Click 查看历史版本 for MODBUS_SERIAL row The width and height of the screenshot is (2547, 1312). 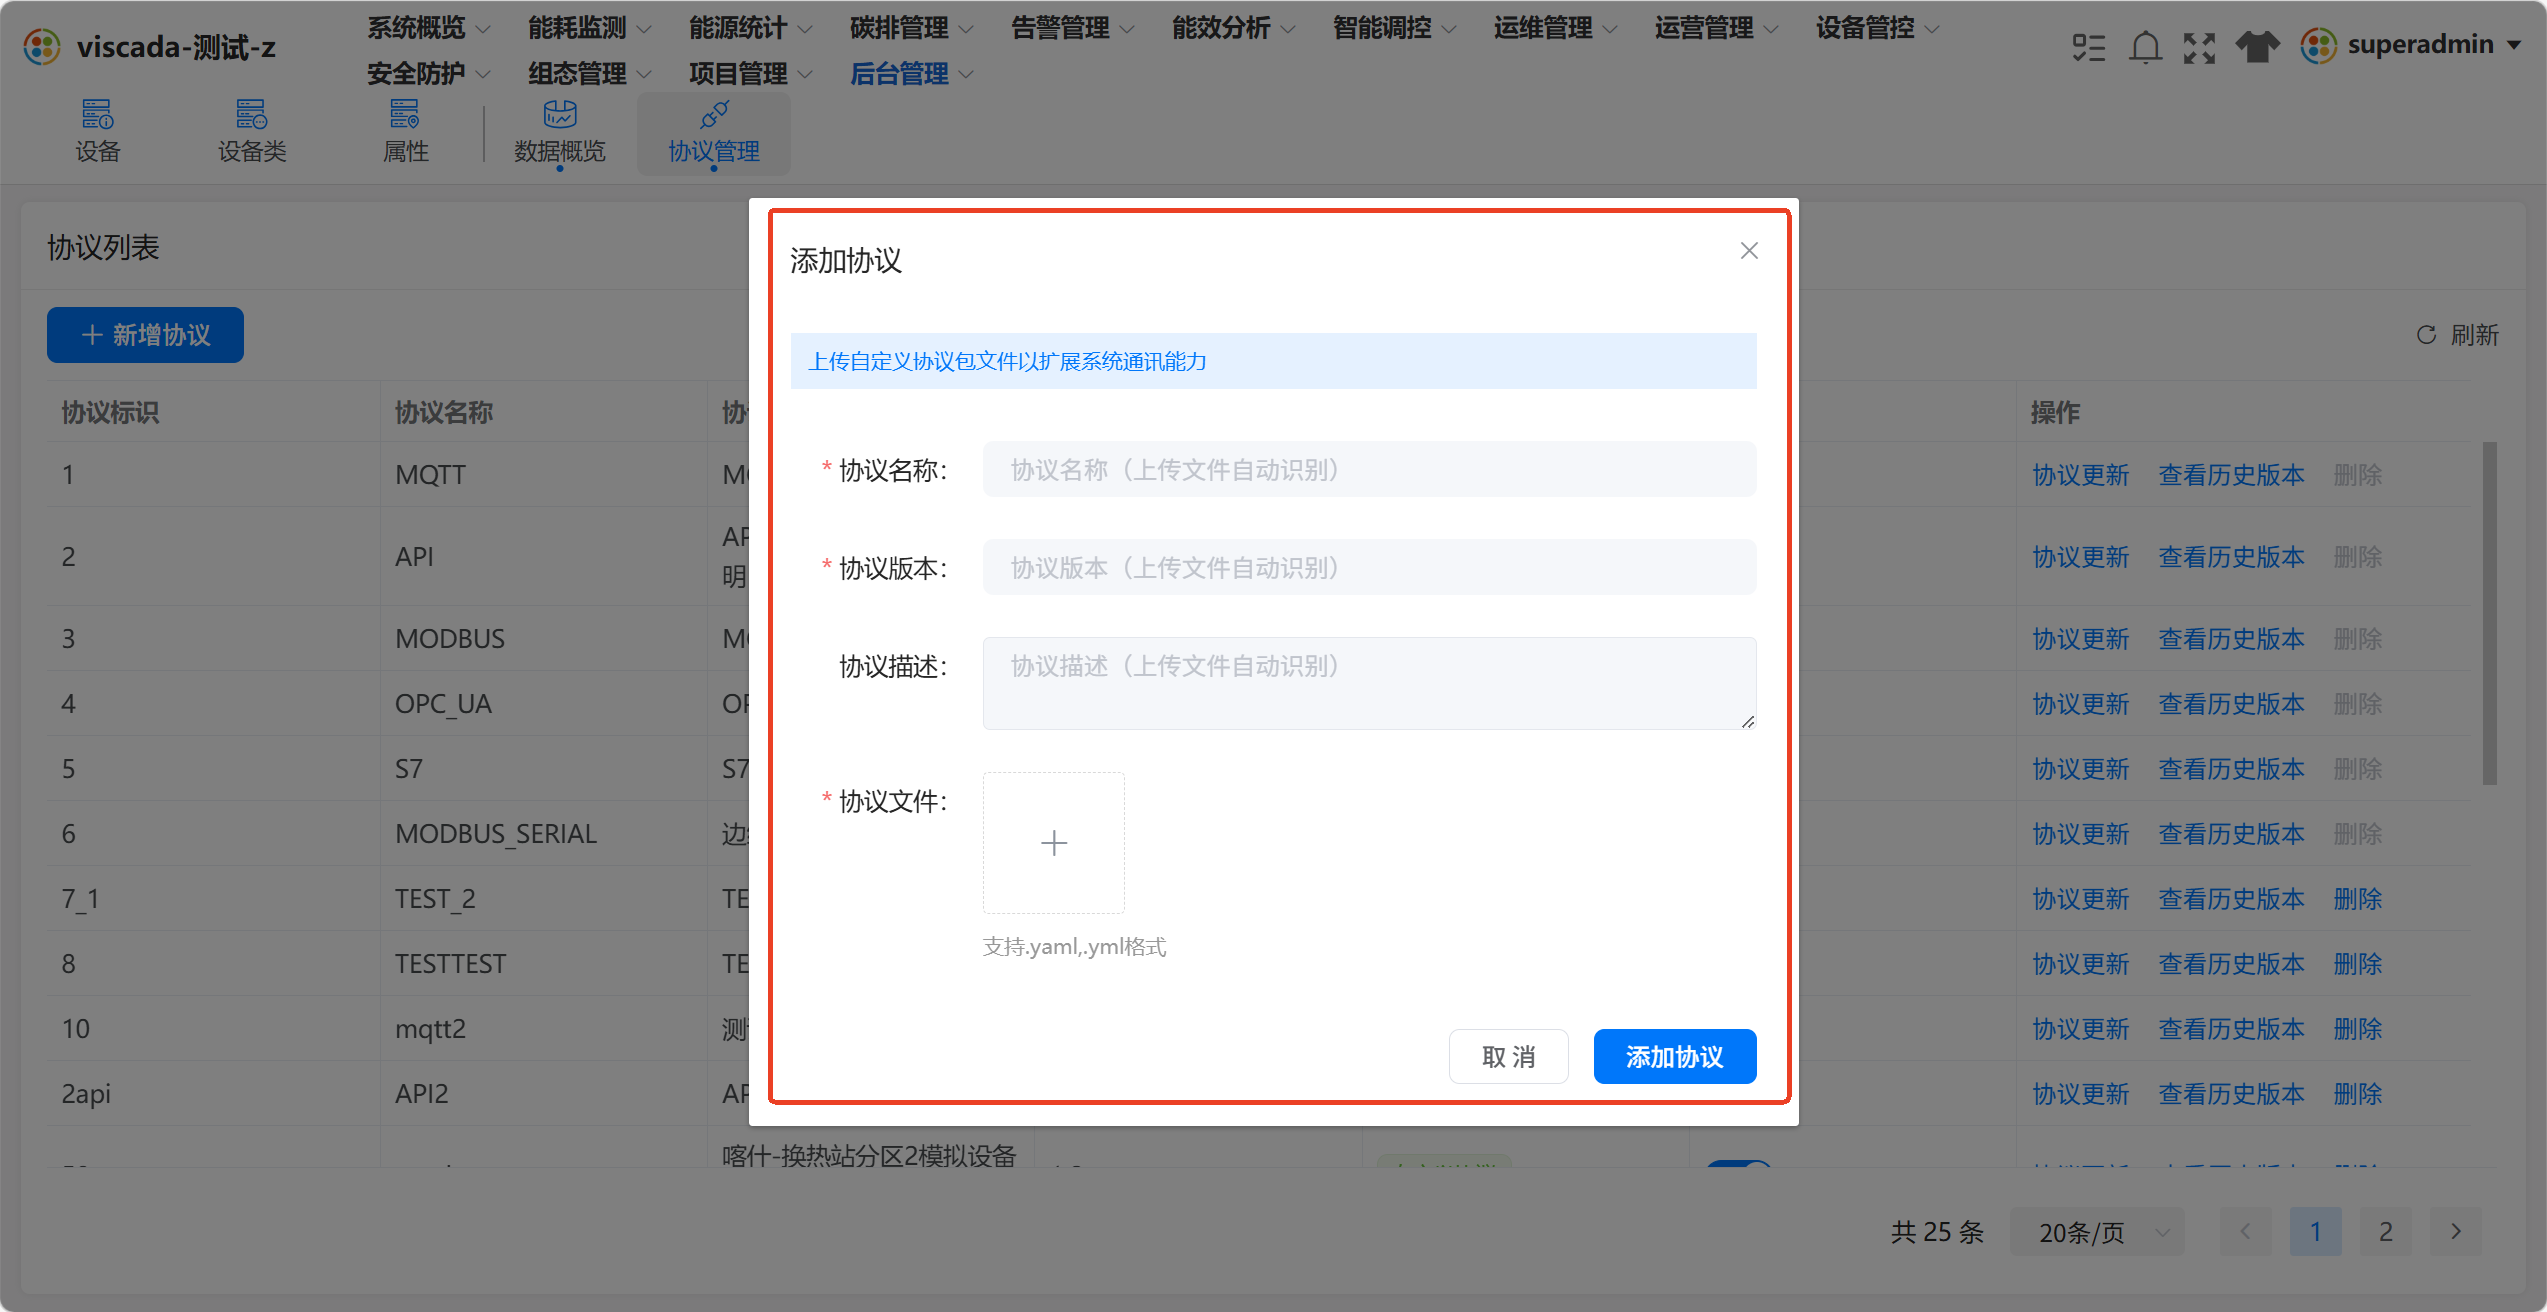click(2232, 834)
